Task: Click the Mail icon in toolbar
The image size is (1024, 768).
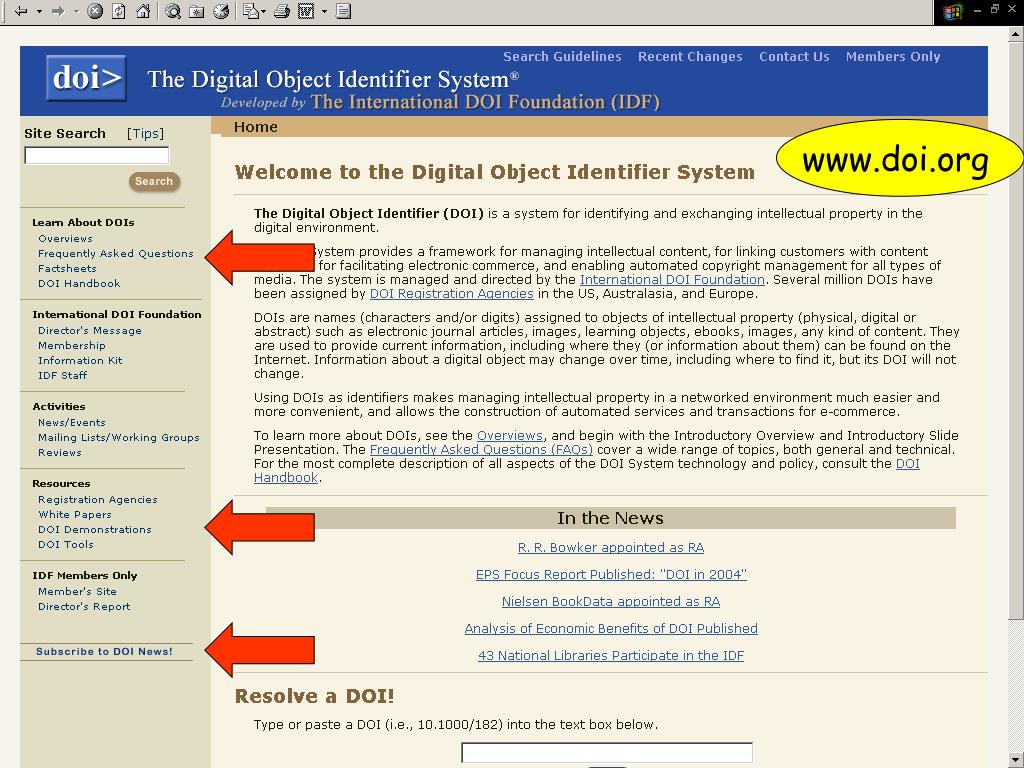Action: click(x=250, y=11)
